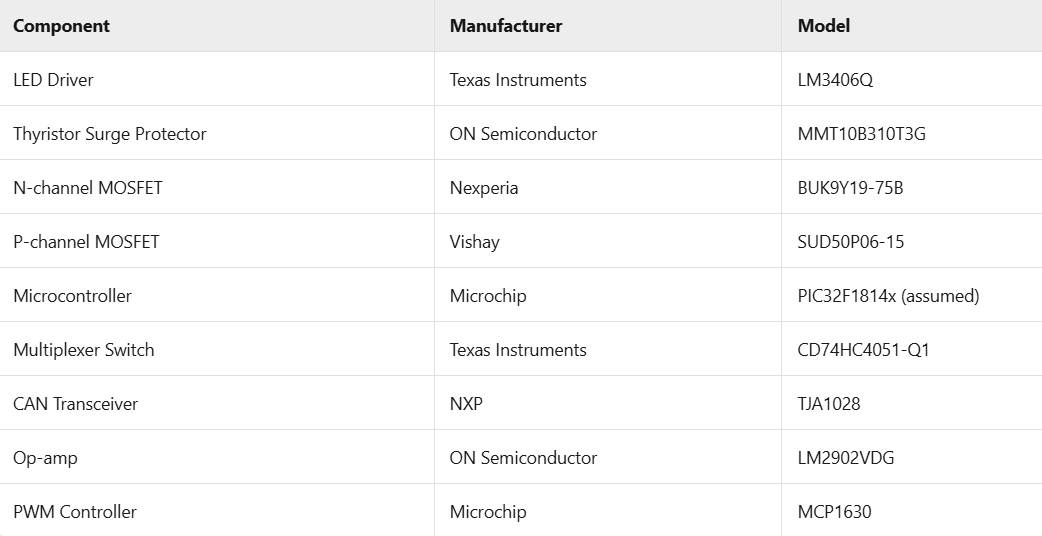Image resolution: width=1042 pixels, height=536 pixels.
Task: Select the Microcontroller component cell
Action: tap(72, 296)
